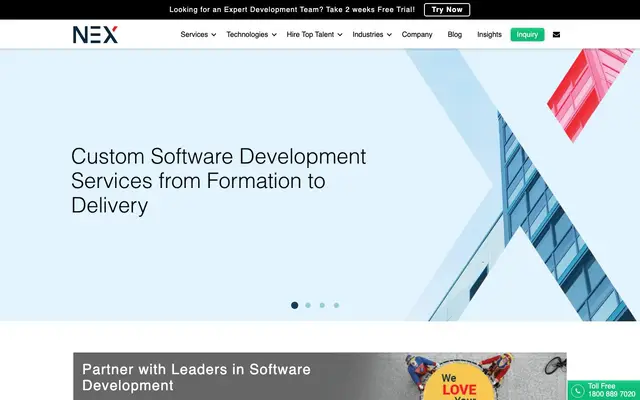Click the toll free phone icon

pyautogui.click(x=577, y=391)
